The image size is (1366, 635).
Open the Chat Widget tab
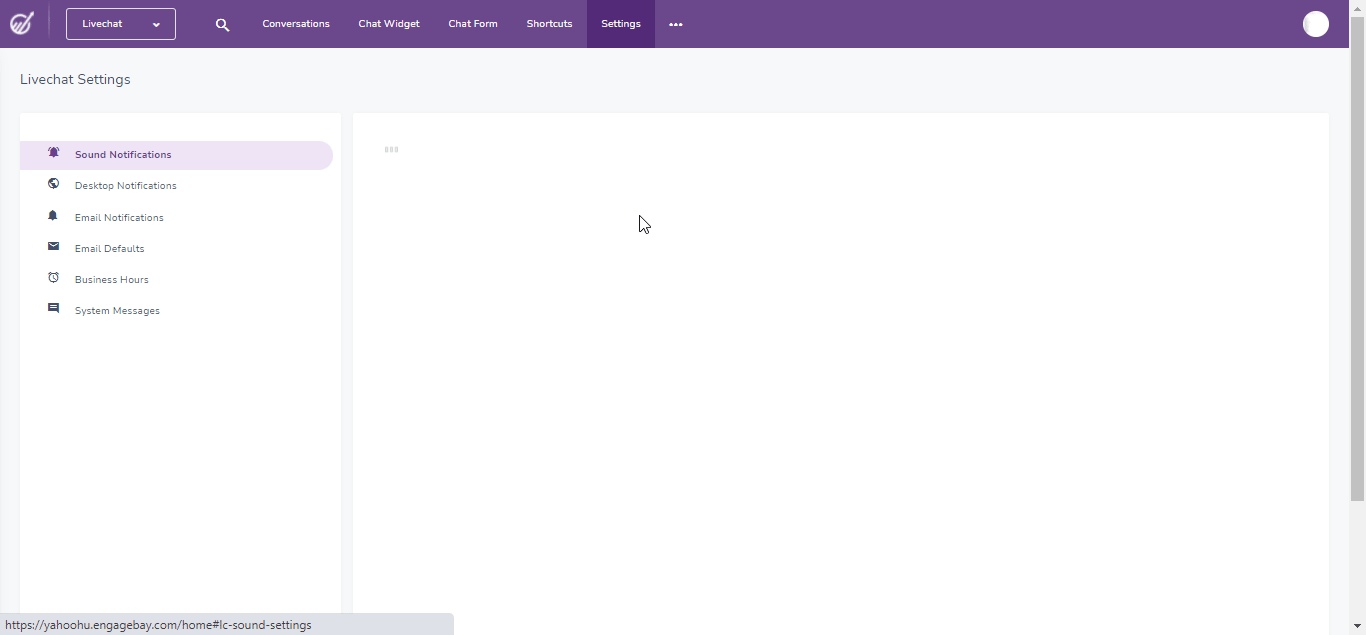click(x=389, y=24)
